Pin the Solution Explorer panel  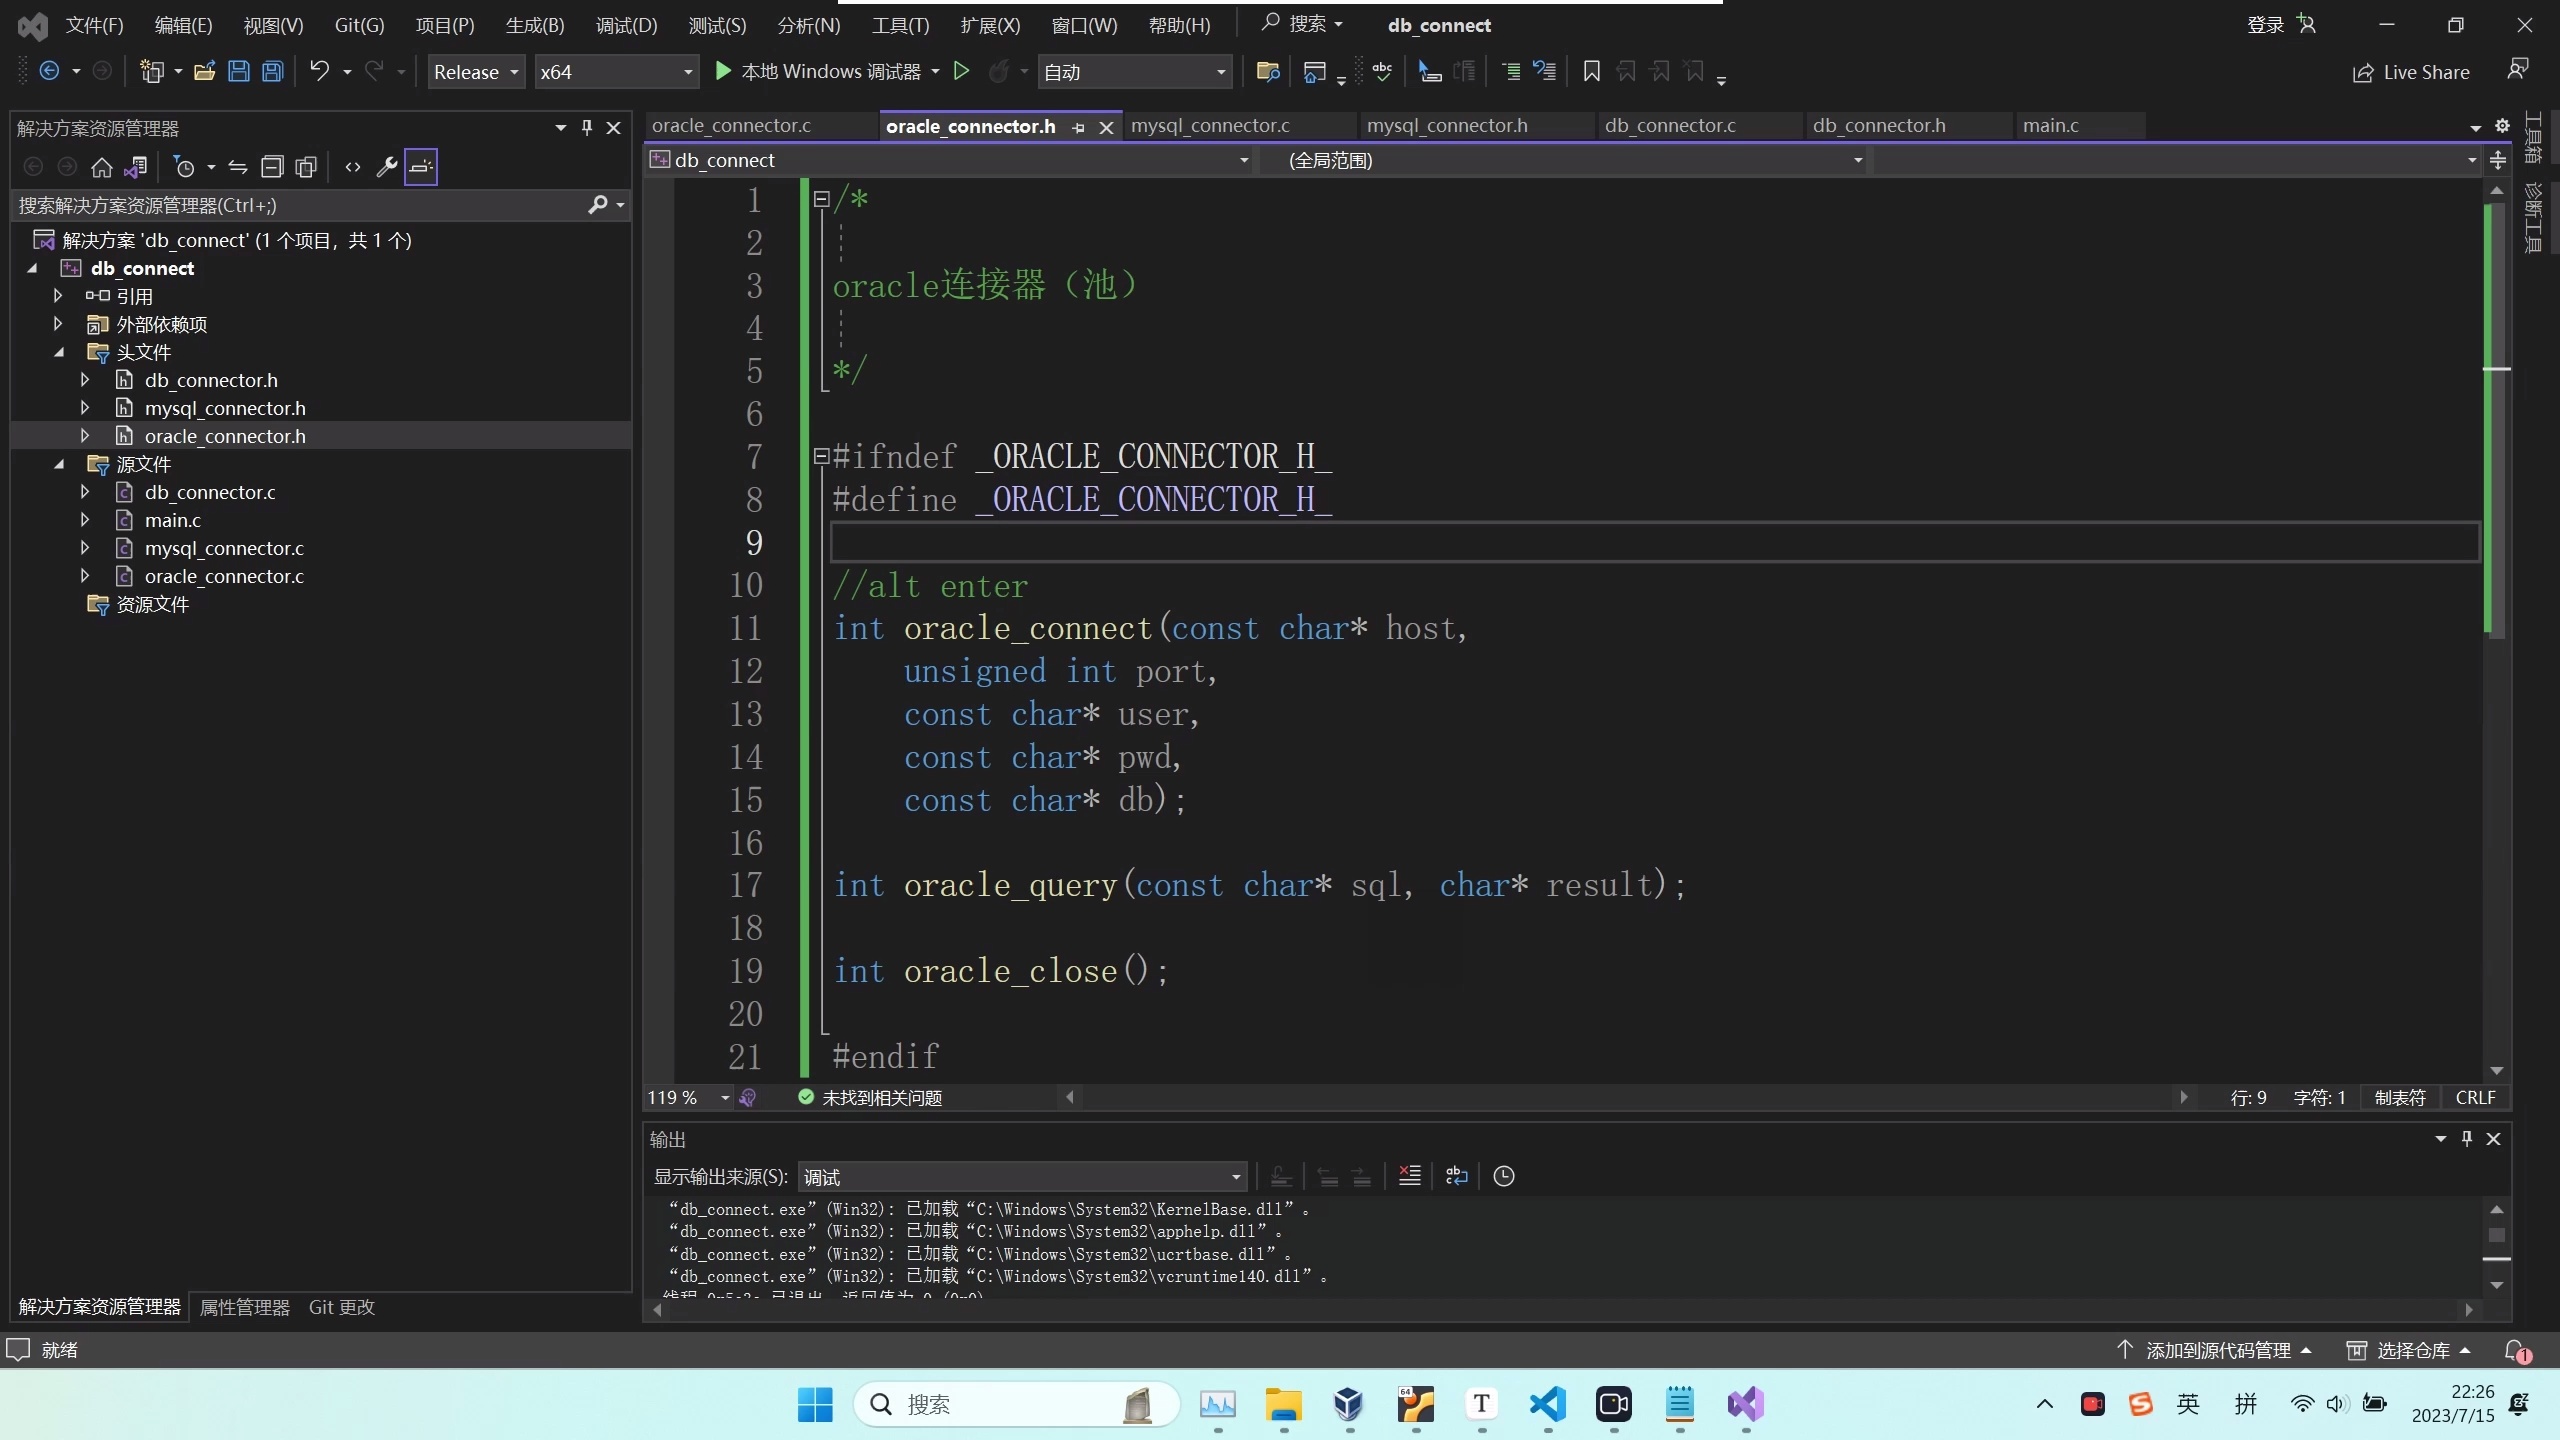587,127
